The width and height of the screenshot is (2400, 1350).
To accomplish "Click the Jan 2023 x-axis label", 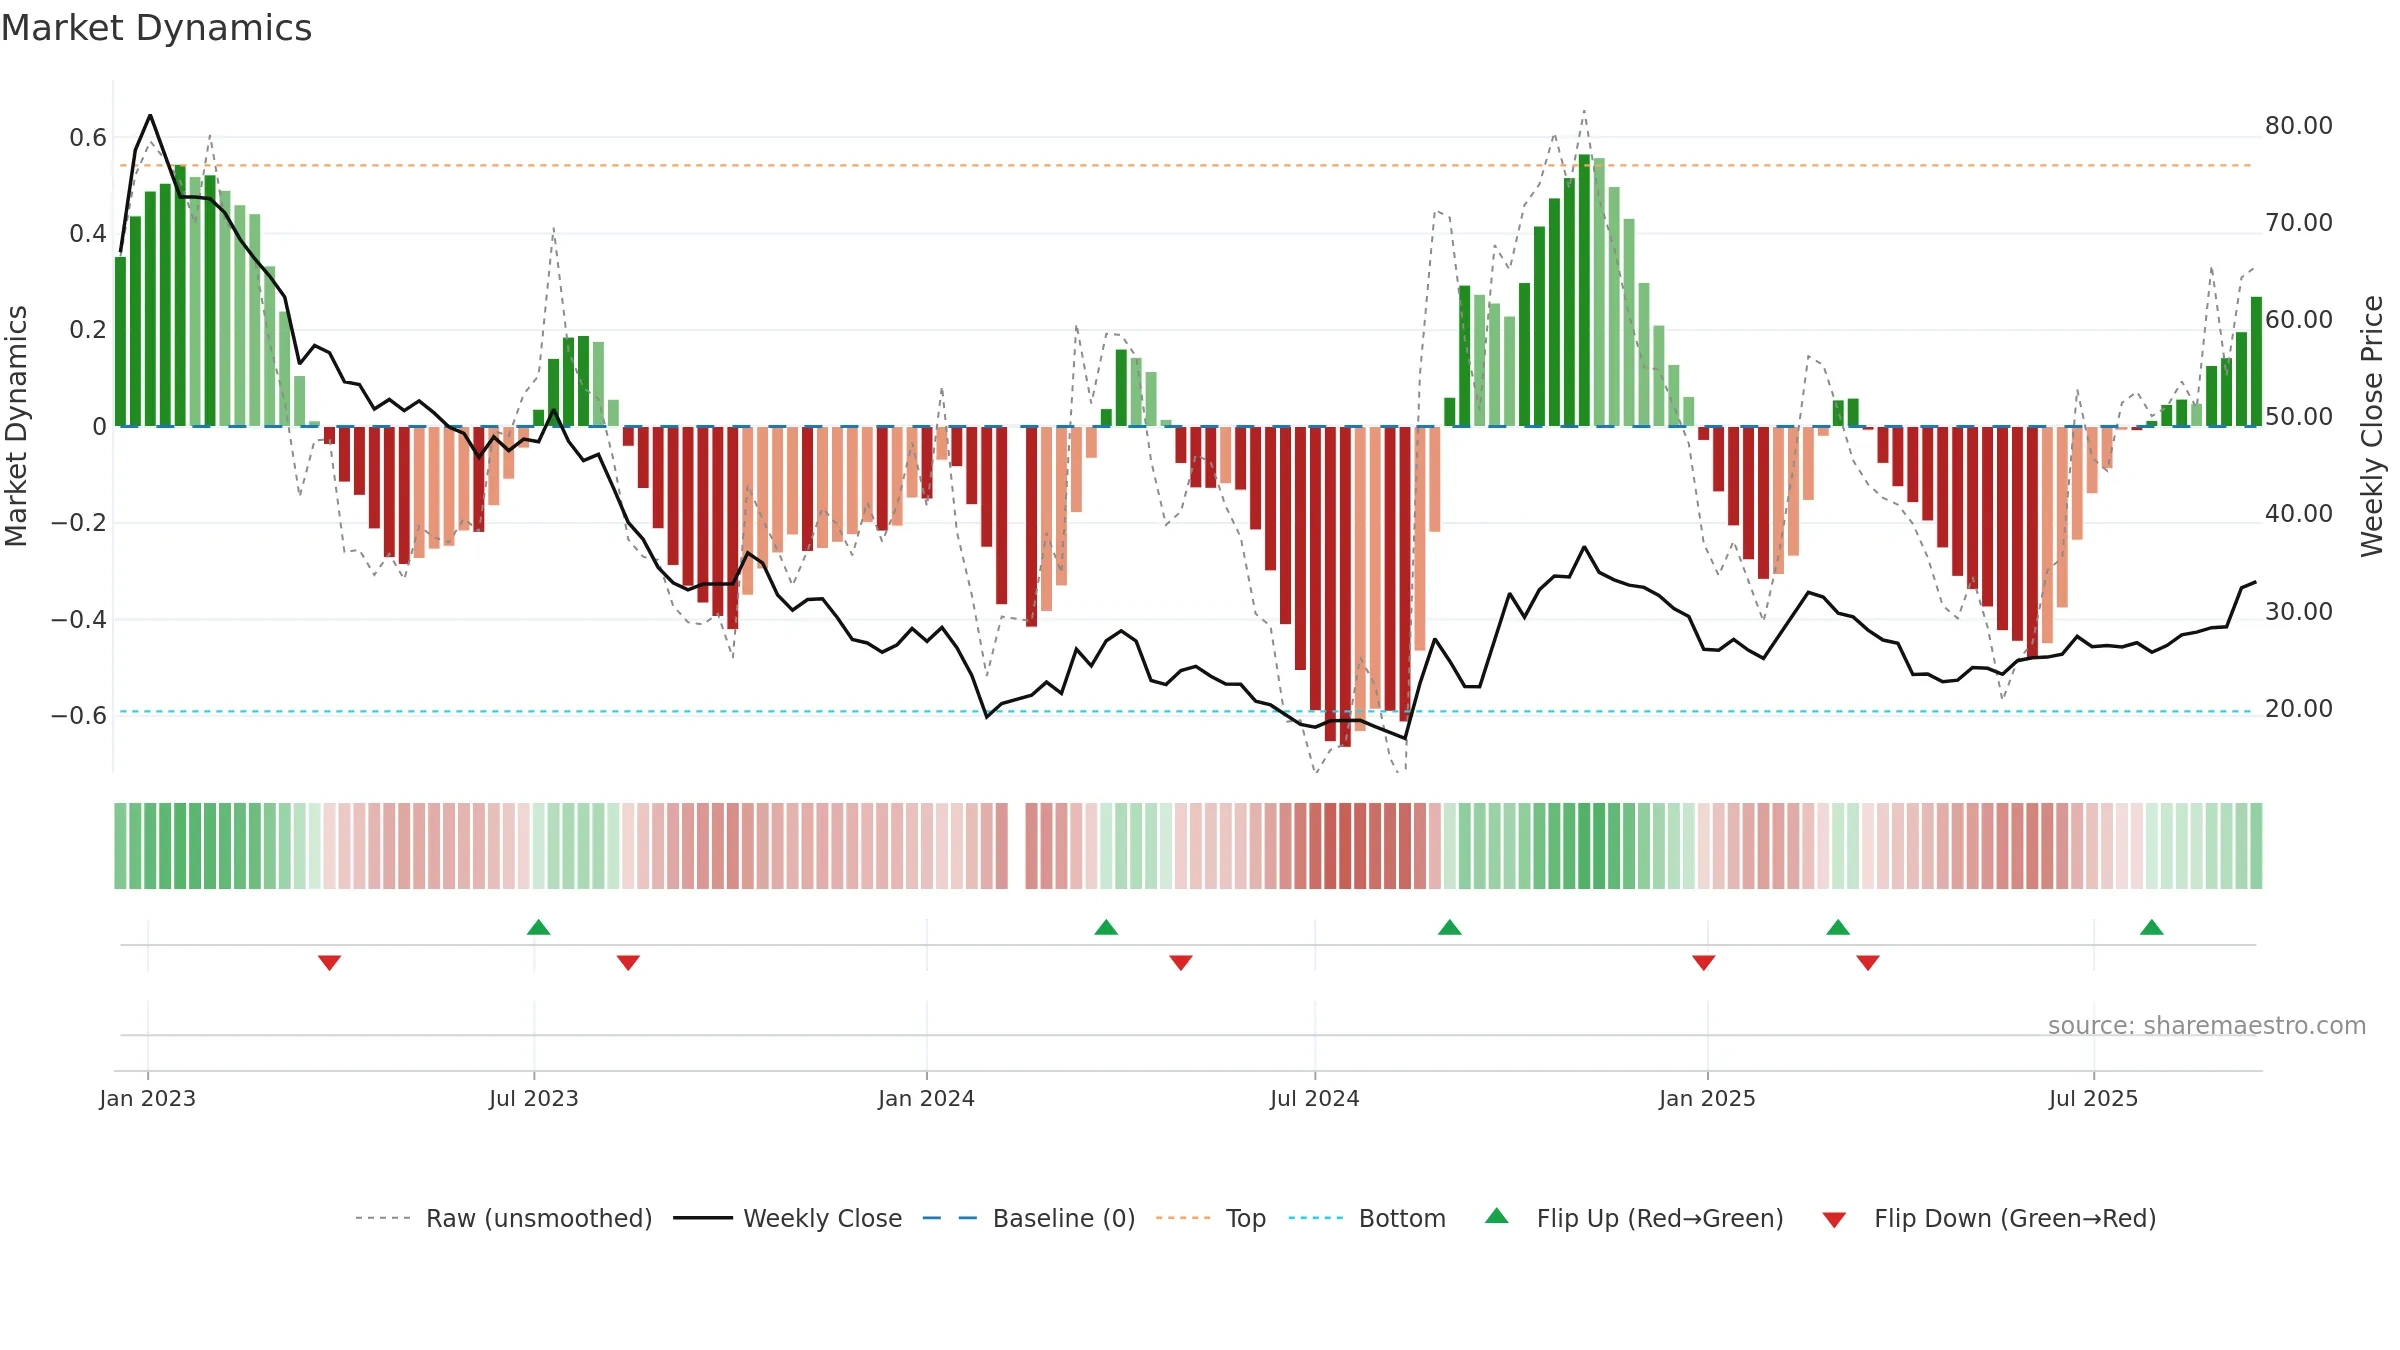I will [148, 1098].
